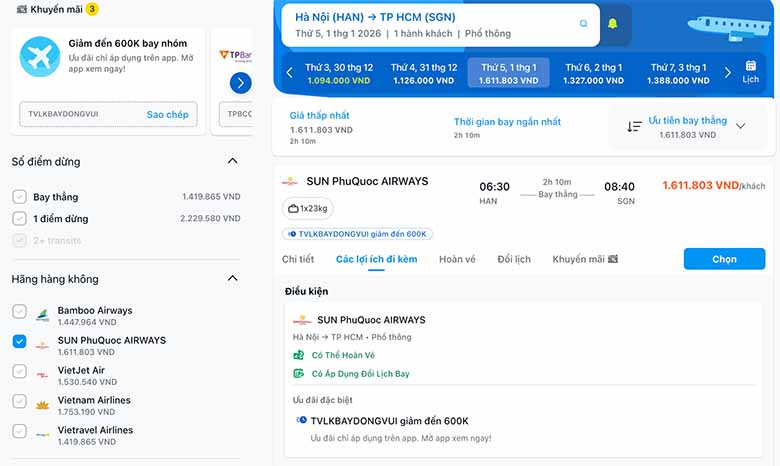Select date Thứ 3, 30 thg 12
Image resolution: width=780 pixels, height=466 pixels.
(339, 74)
